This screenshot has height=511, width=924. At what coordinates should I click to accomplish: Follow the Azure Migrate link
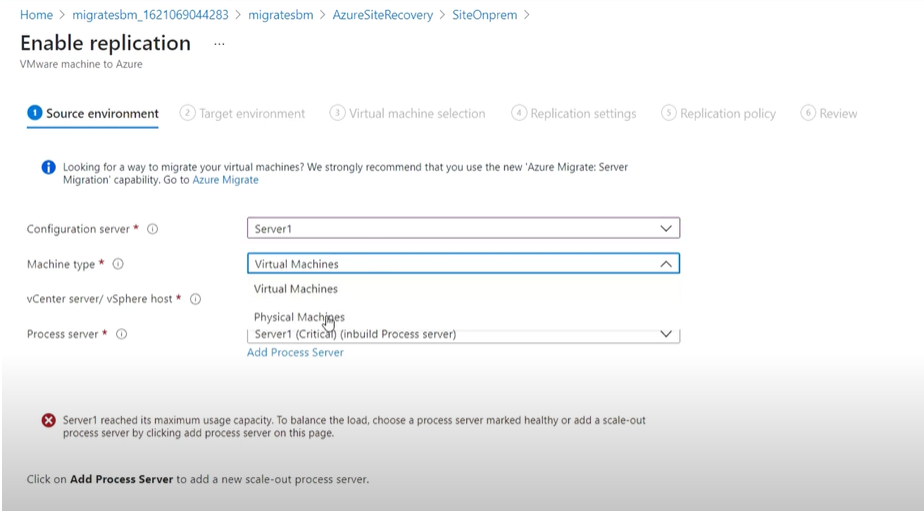(x=225, y=180)
